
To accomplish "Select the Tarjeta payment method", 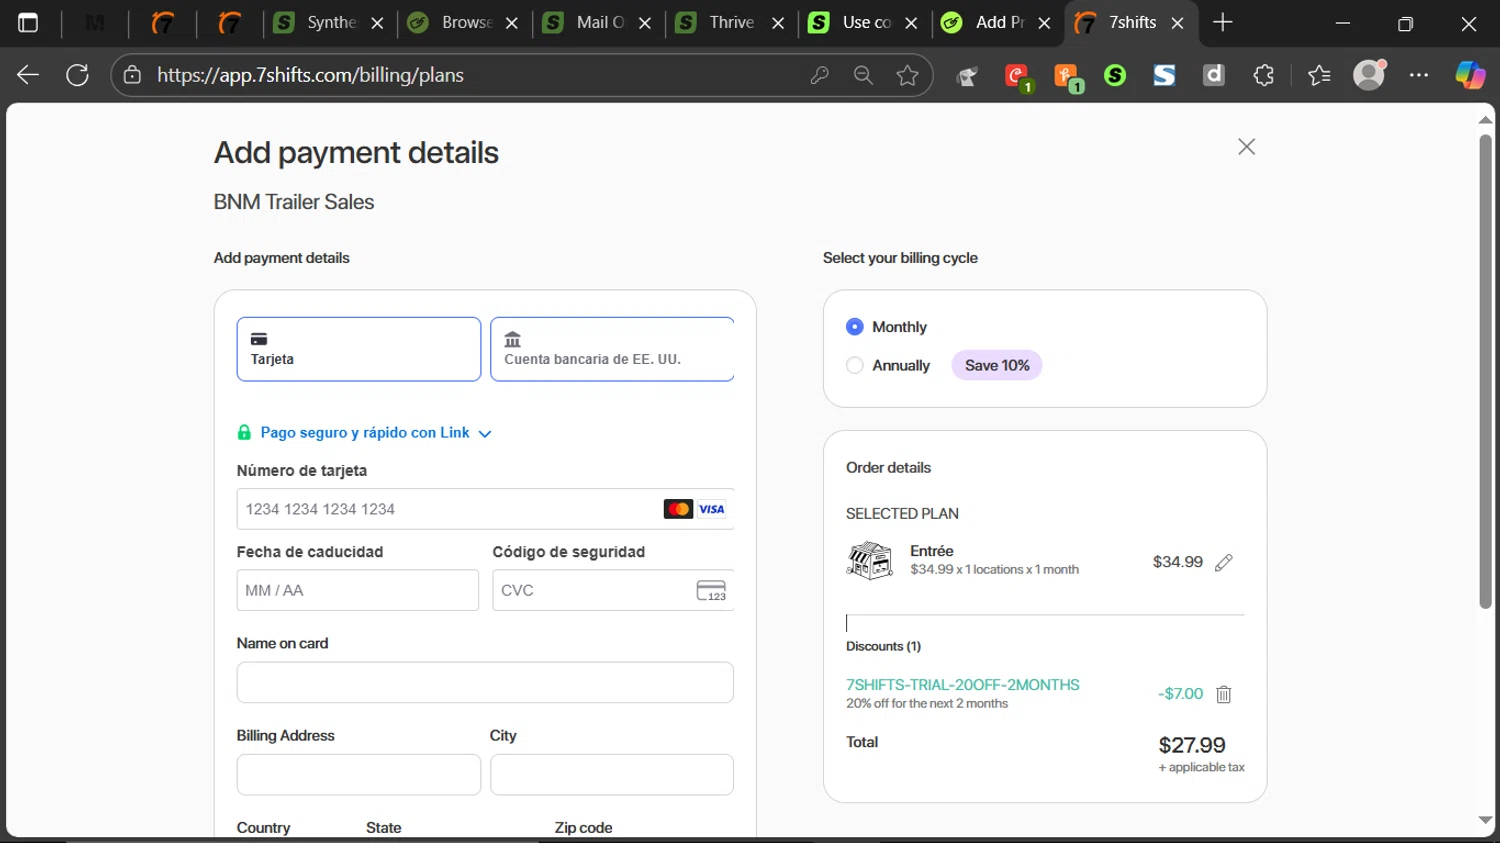I will [x=359, y=349].
